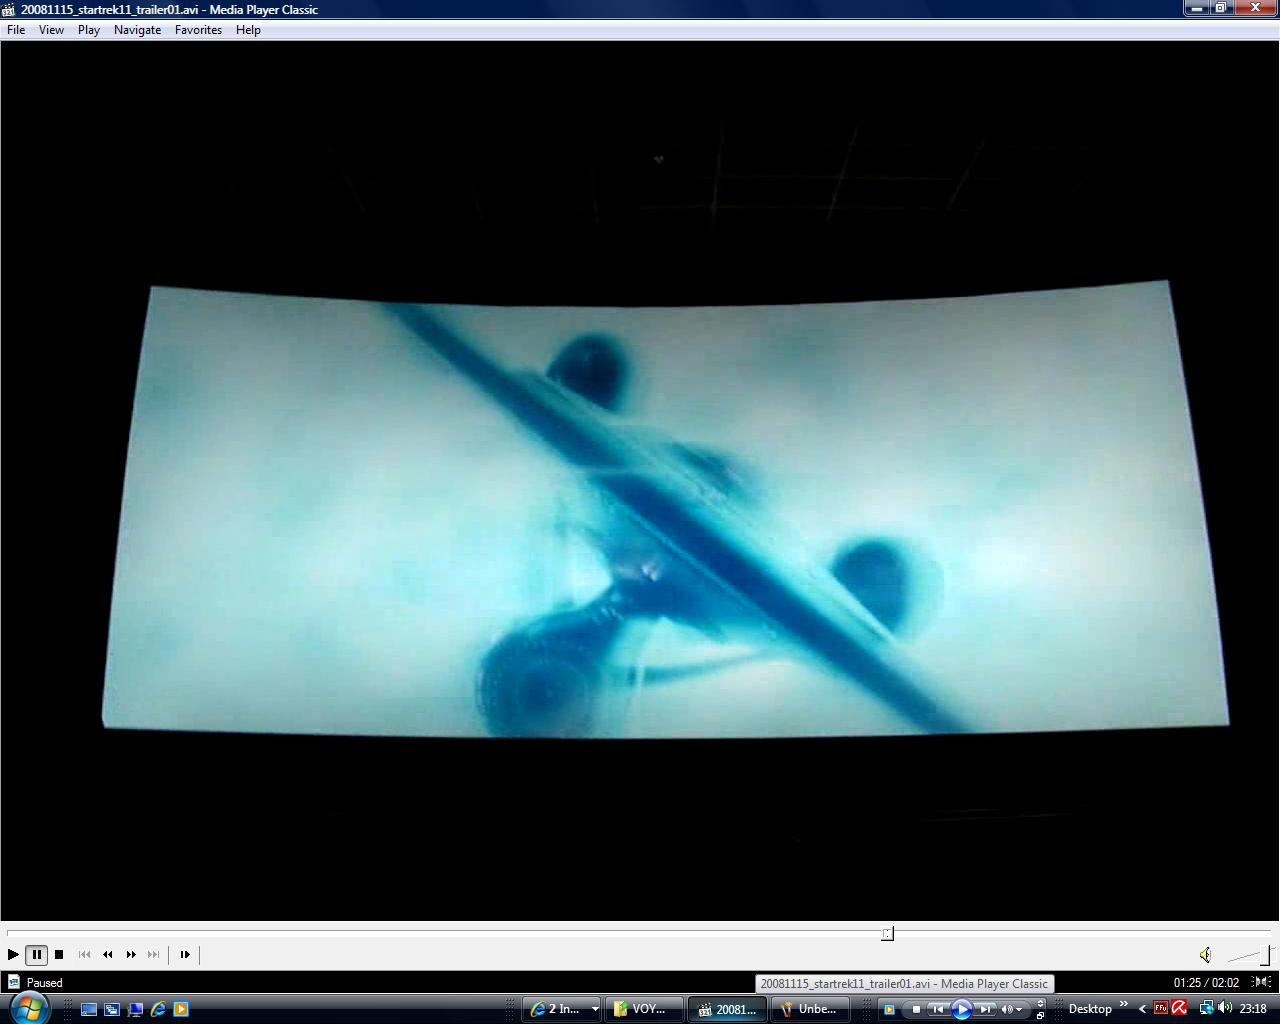Switch to the VOY taskbar button
Image resolution: width=1280 pixels, height=1024 pixels.
(644, 1009)
